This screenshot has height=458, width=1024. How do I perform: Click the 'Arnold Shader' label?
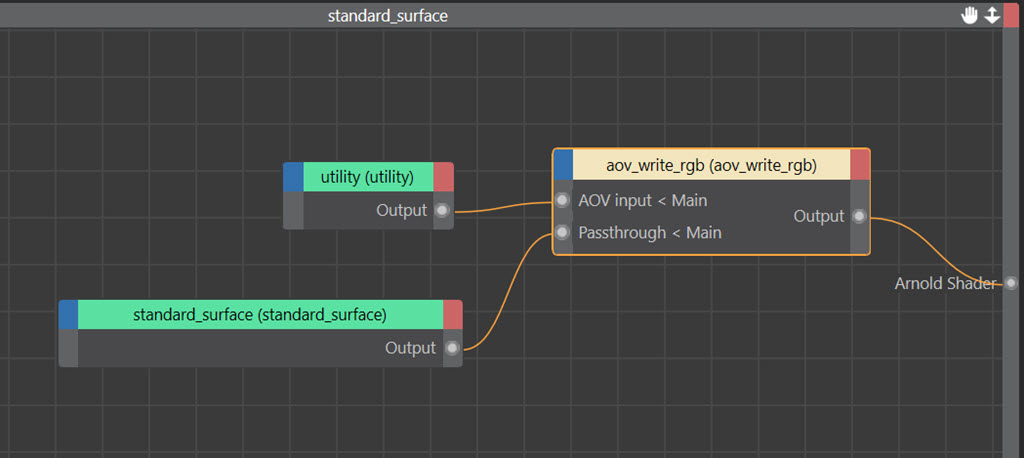[946, 283]
